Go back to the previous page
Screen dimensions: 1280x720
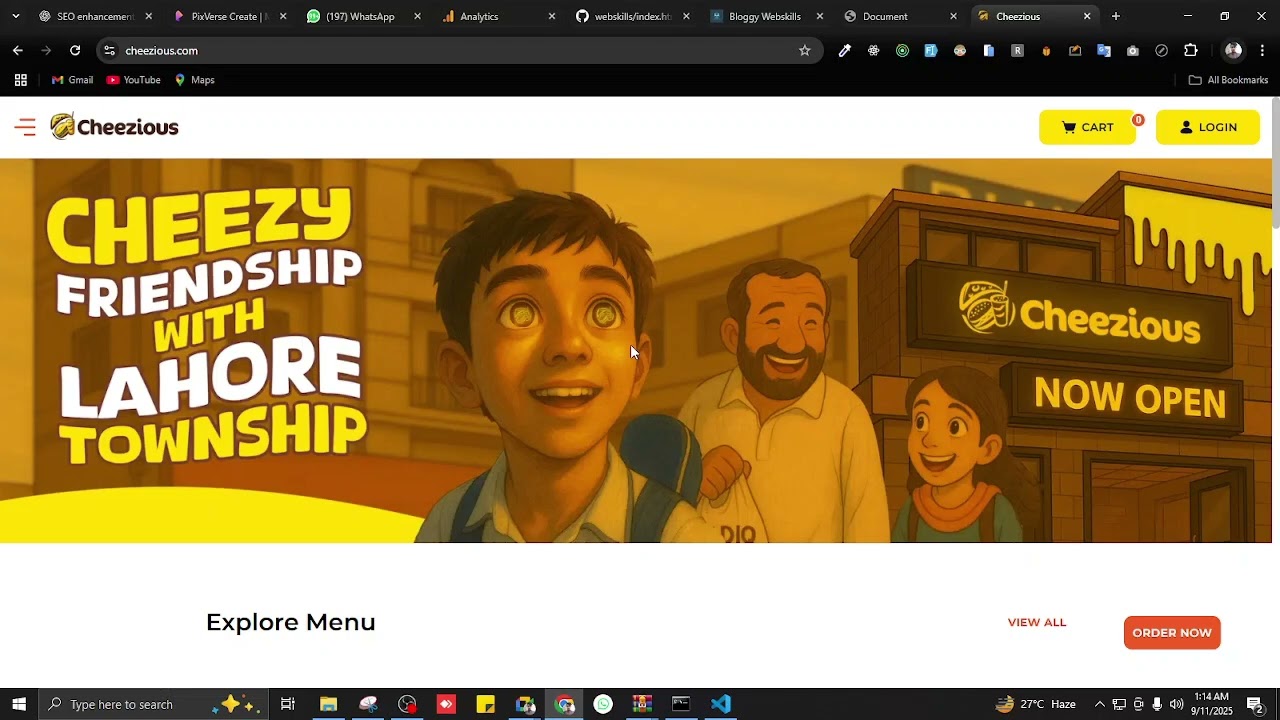[17, 50]
